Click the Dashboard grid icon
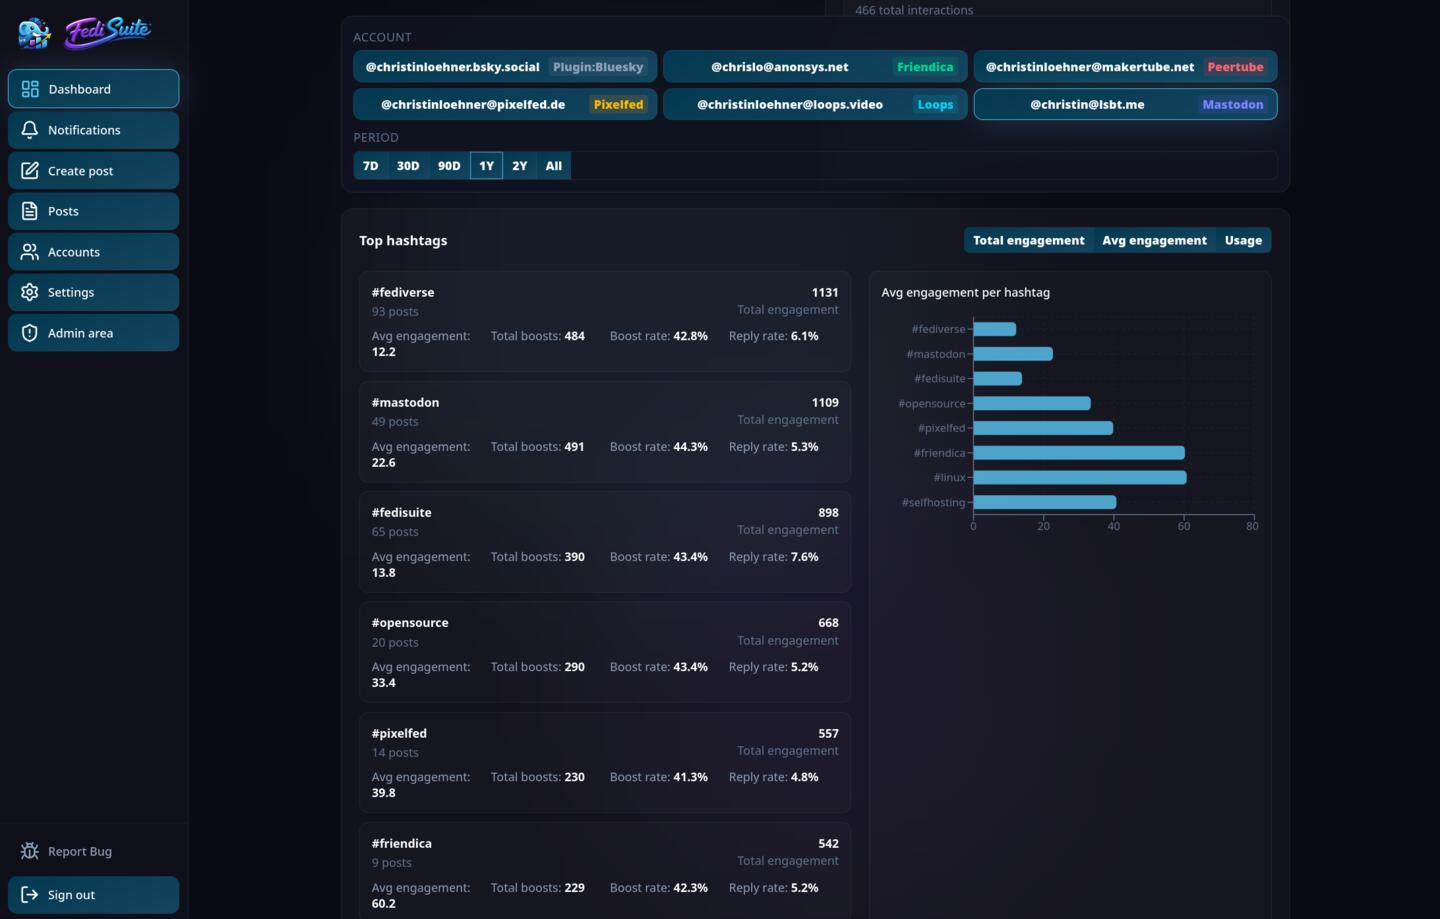1440x919 pixels. point(30,89)
